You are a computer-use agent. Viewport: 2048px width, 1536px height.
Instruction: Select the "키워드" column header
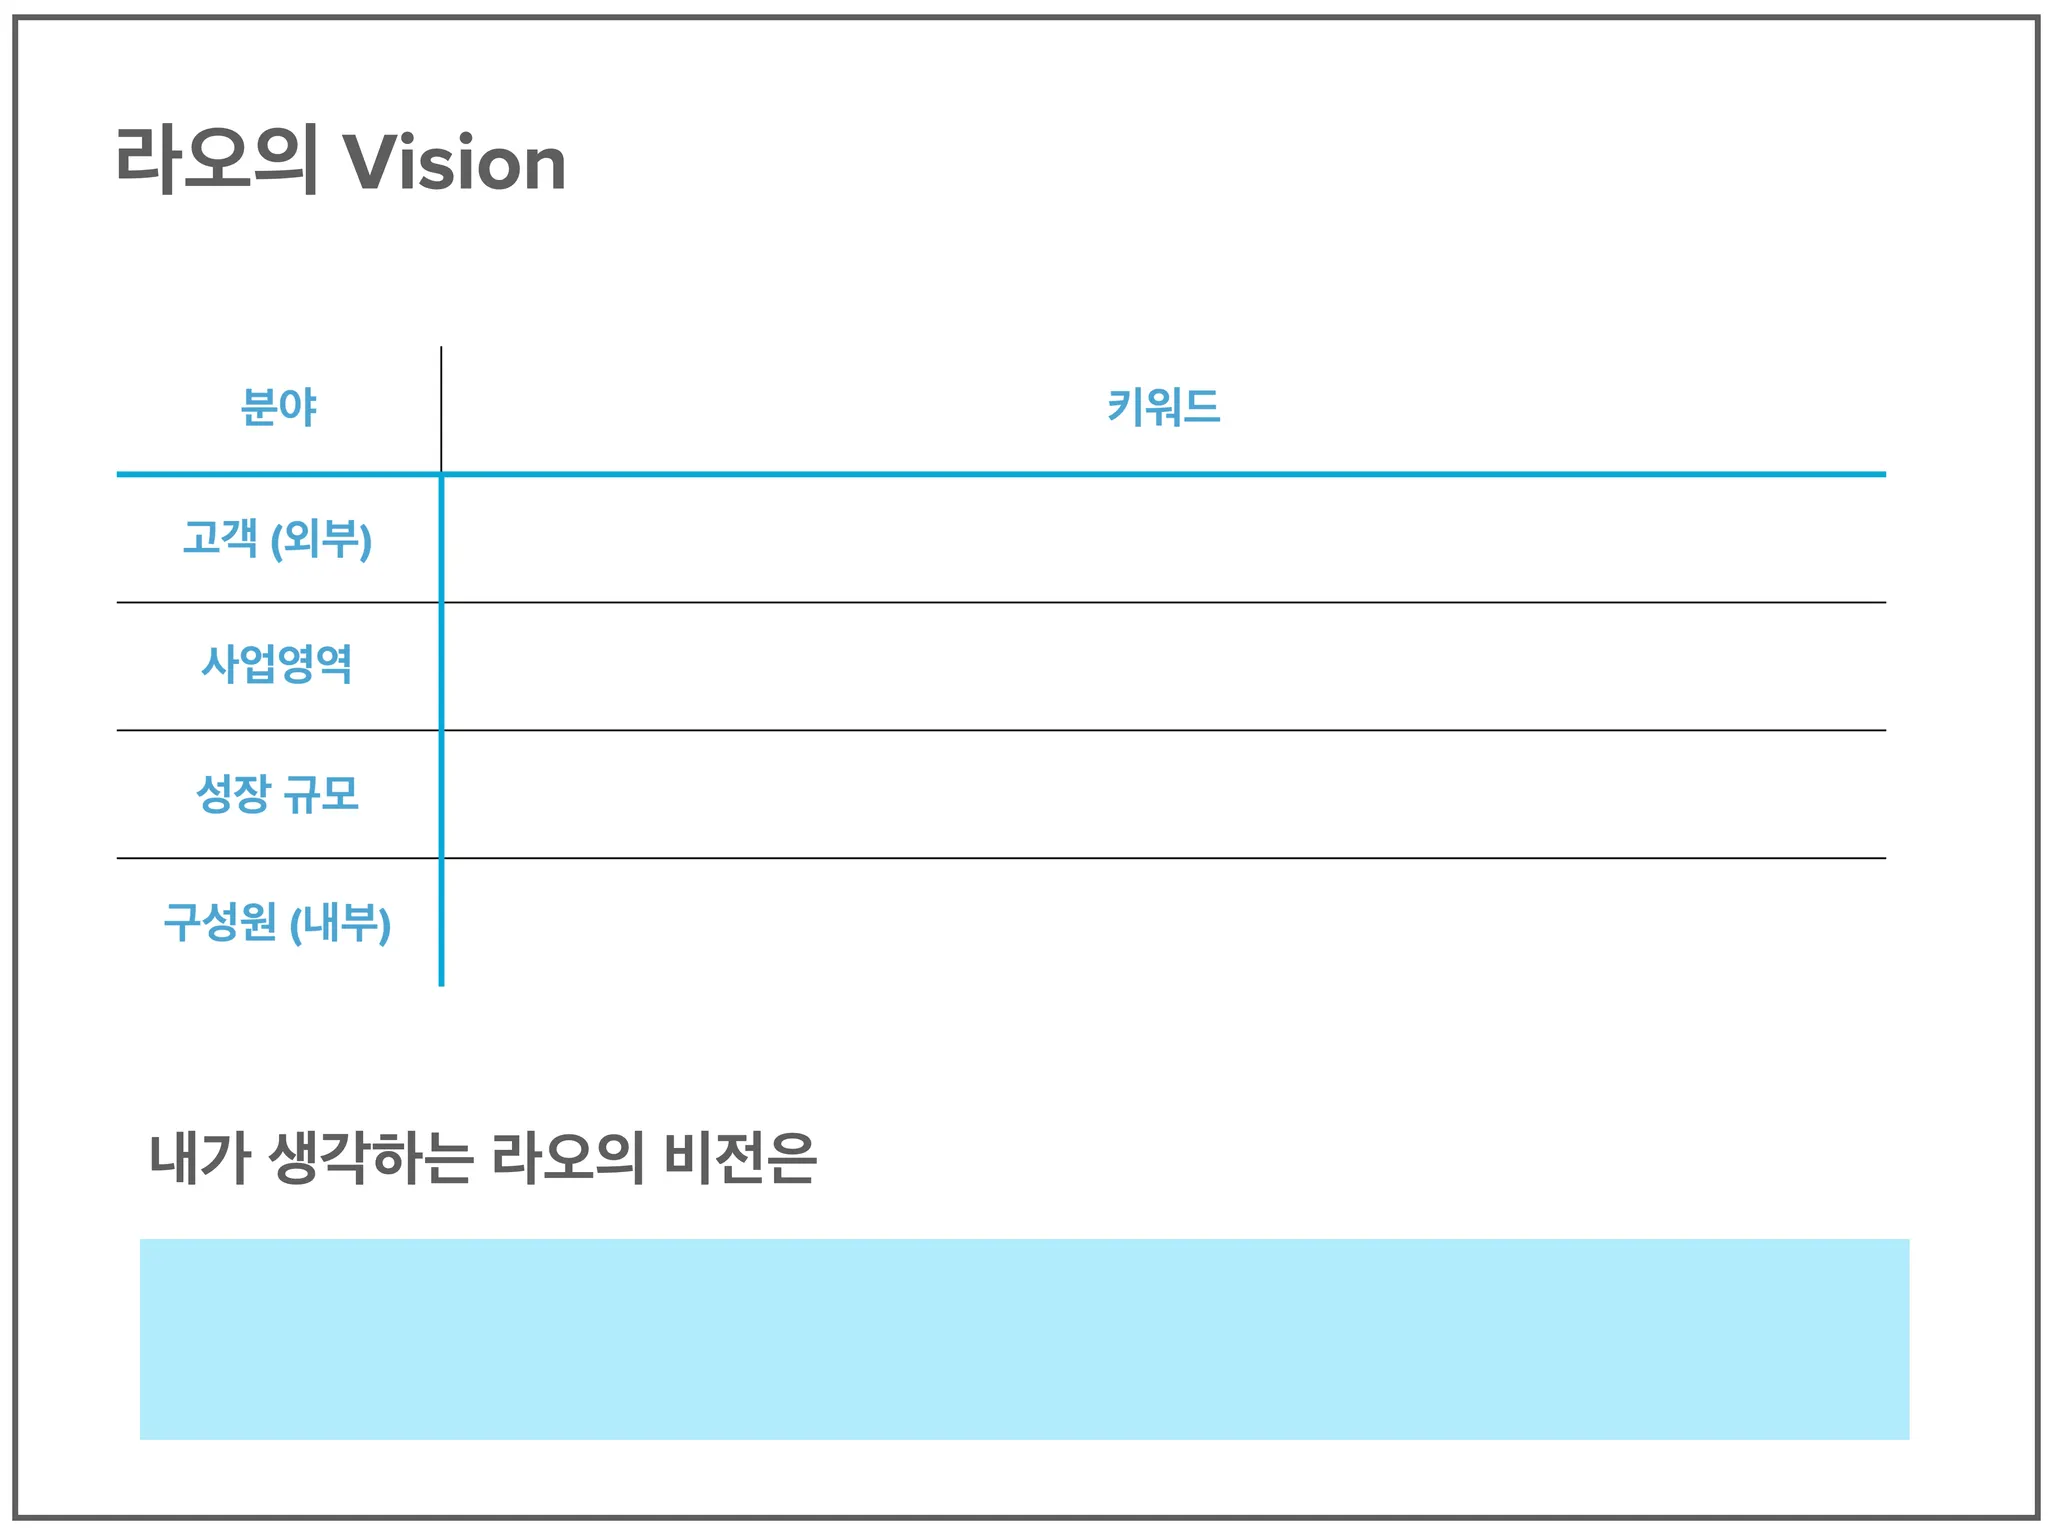pyautogui.click(x=1164, y=408)
